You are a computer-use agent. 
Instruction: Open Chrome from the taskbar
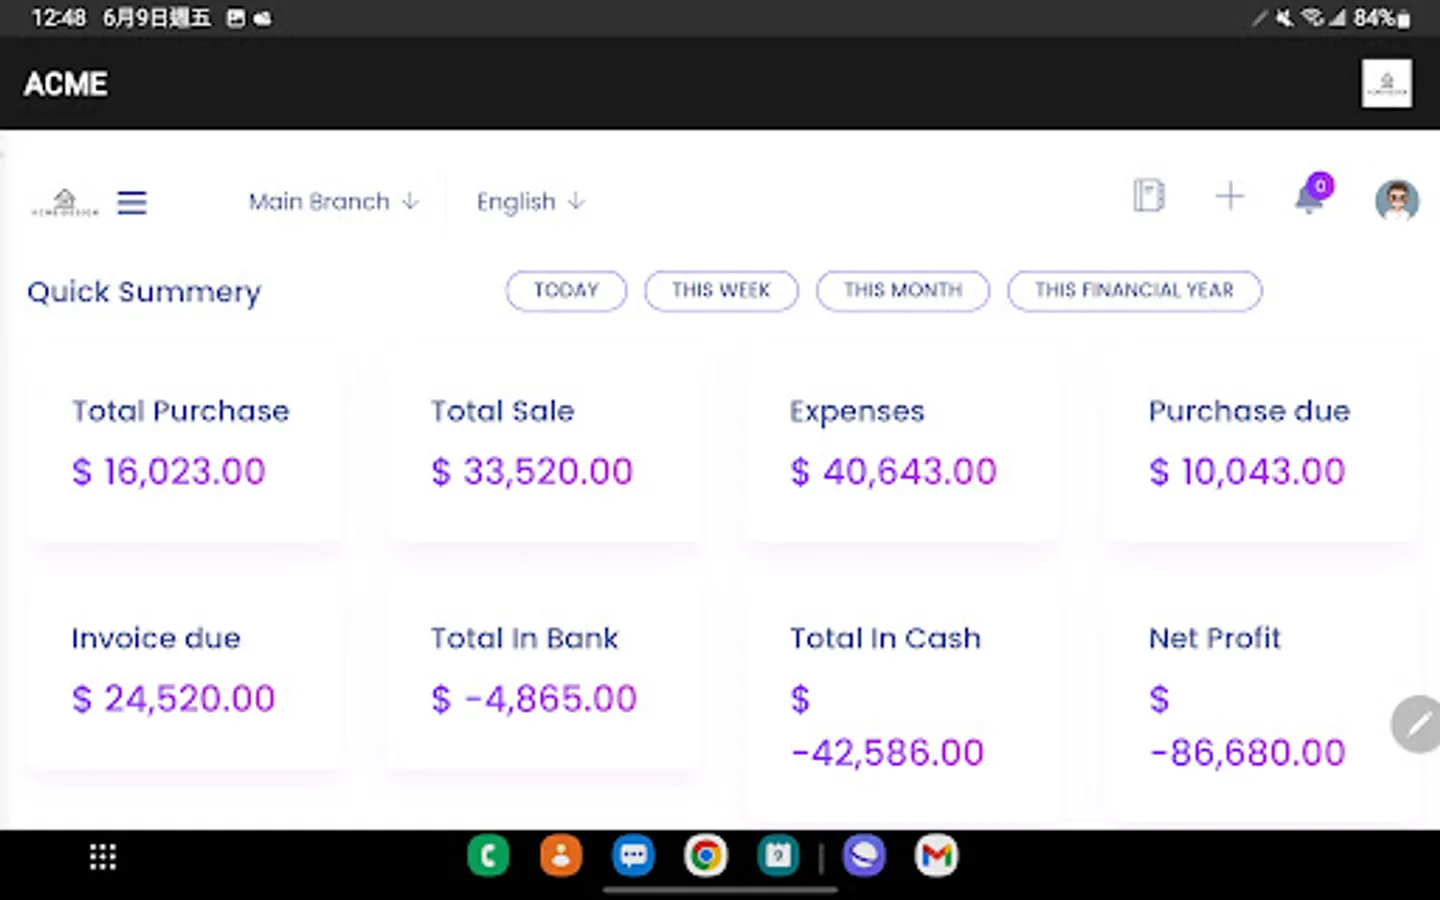tap(706, 856)
